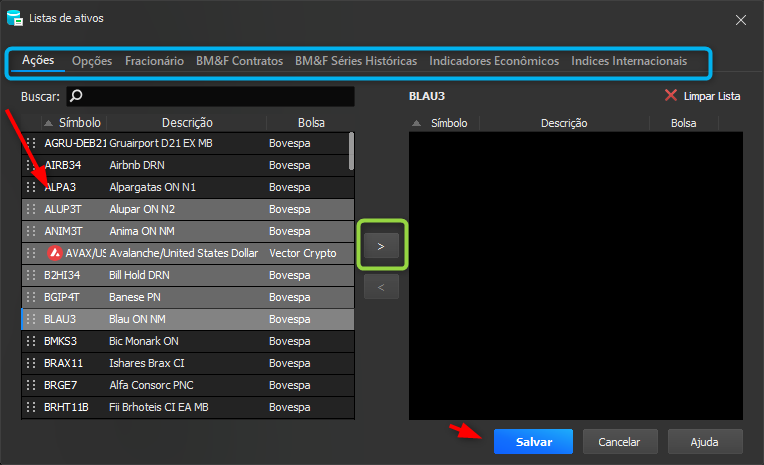
Task: Click the red Avalanche crypto logo icon
Action: pyautogui.click(x=55, y=252)
